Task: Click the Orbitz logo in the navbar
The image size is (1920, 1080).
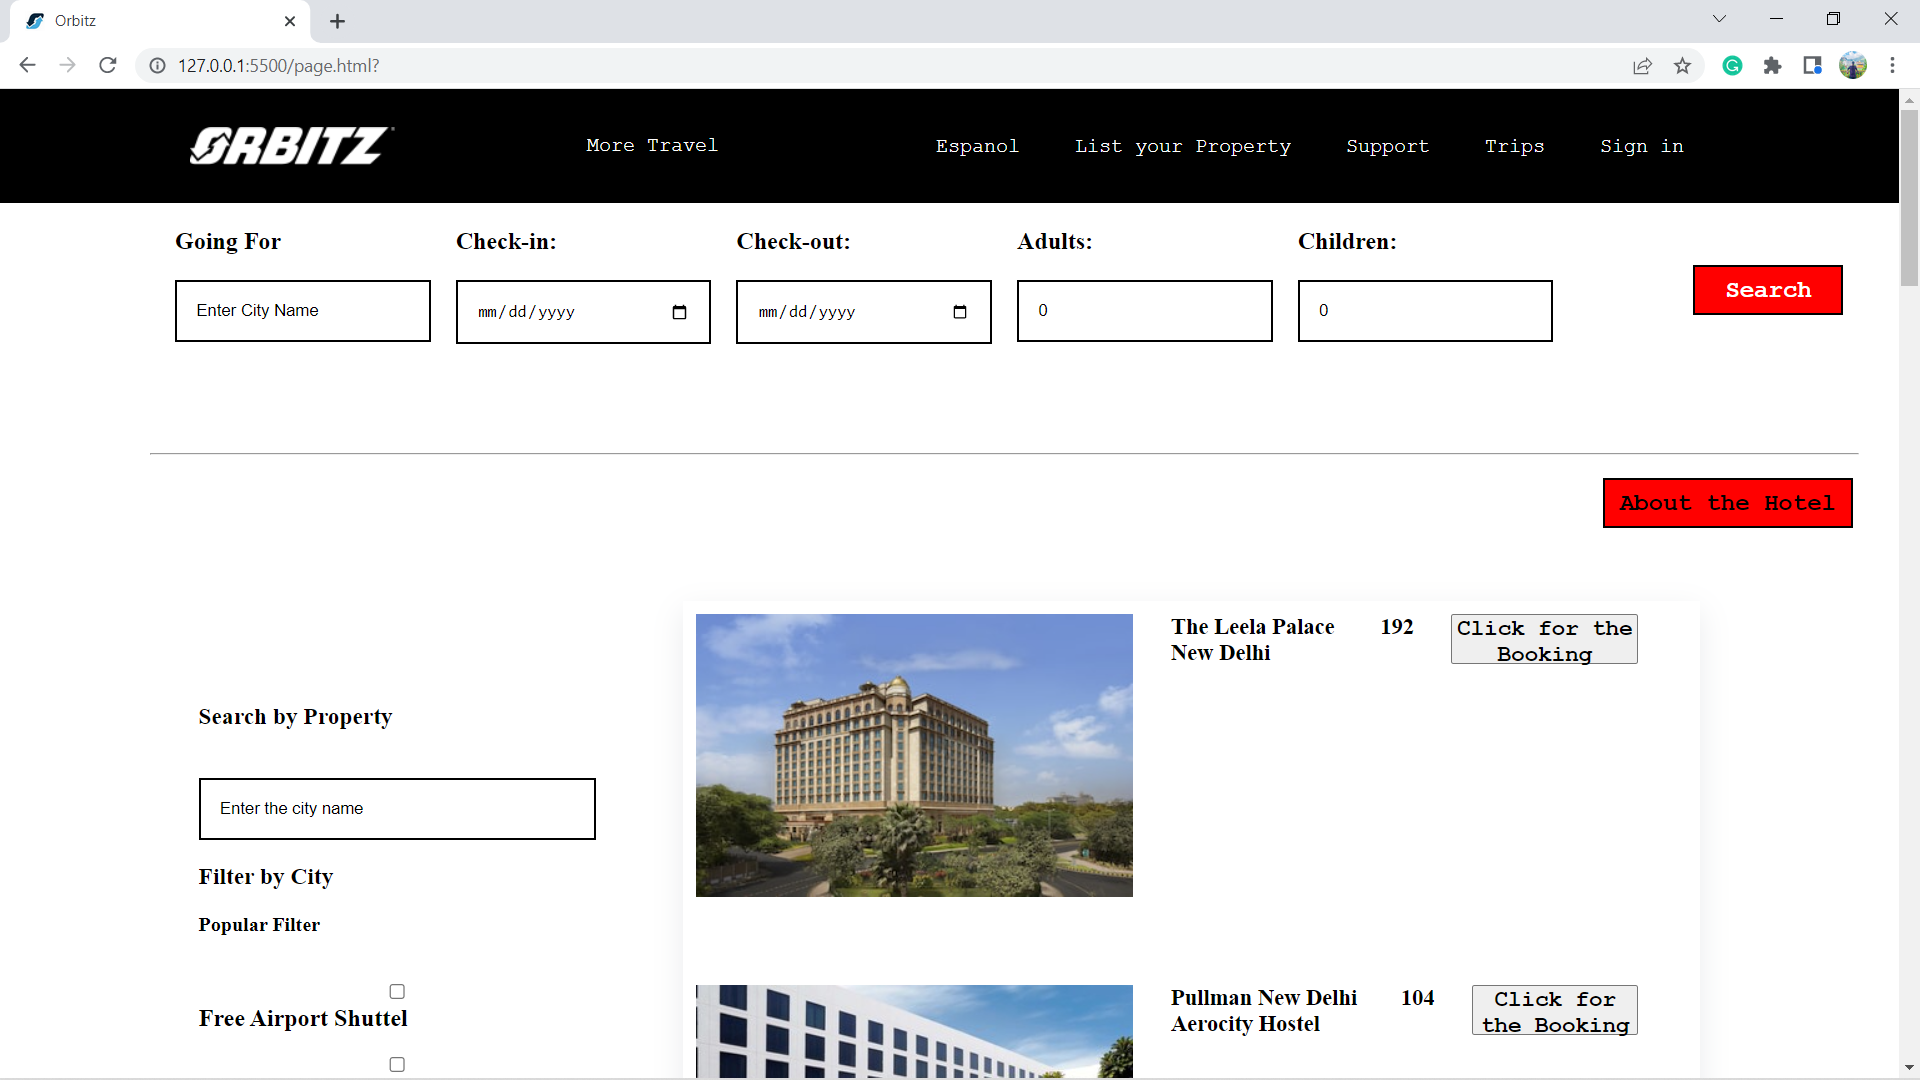Action: (290, 145)
